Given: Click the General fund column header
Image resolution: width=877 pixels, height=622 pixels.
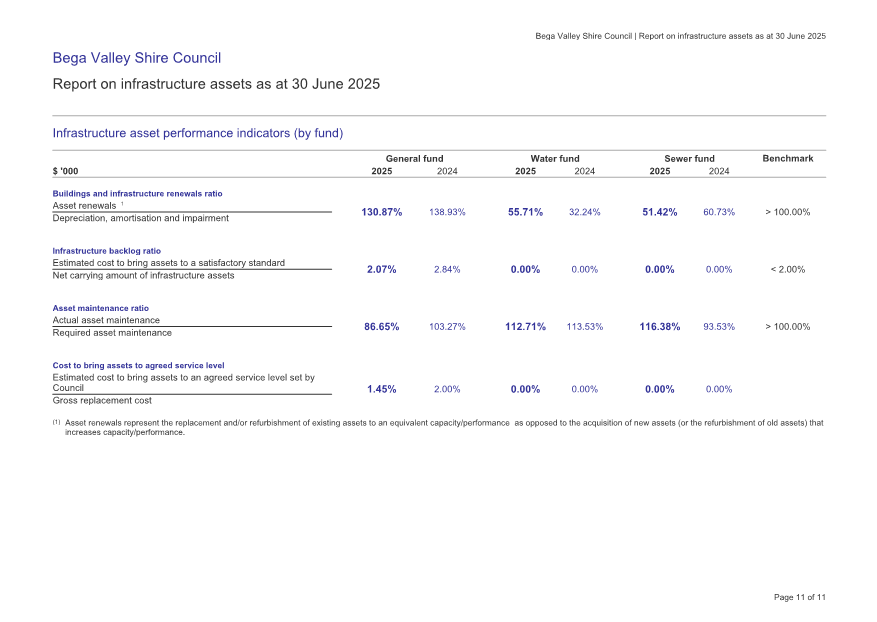Looking at the screenshot, I should pos(414,159).
